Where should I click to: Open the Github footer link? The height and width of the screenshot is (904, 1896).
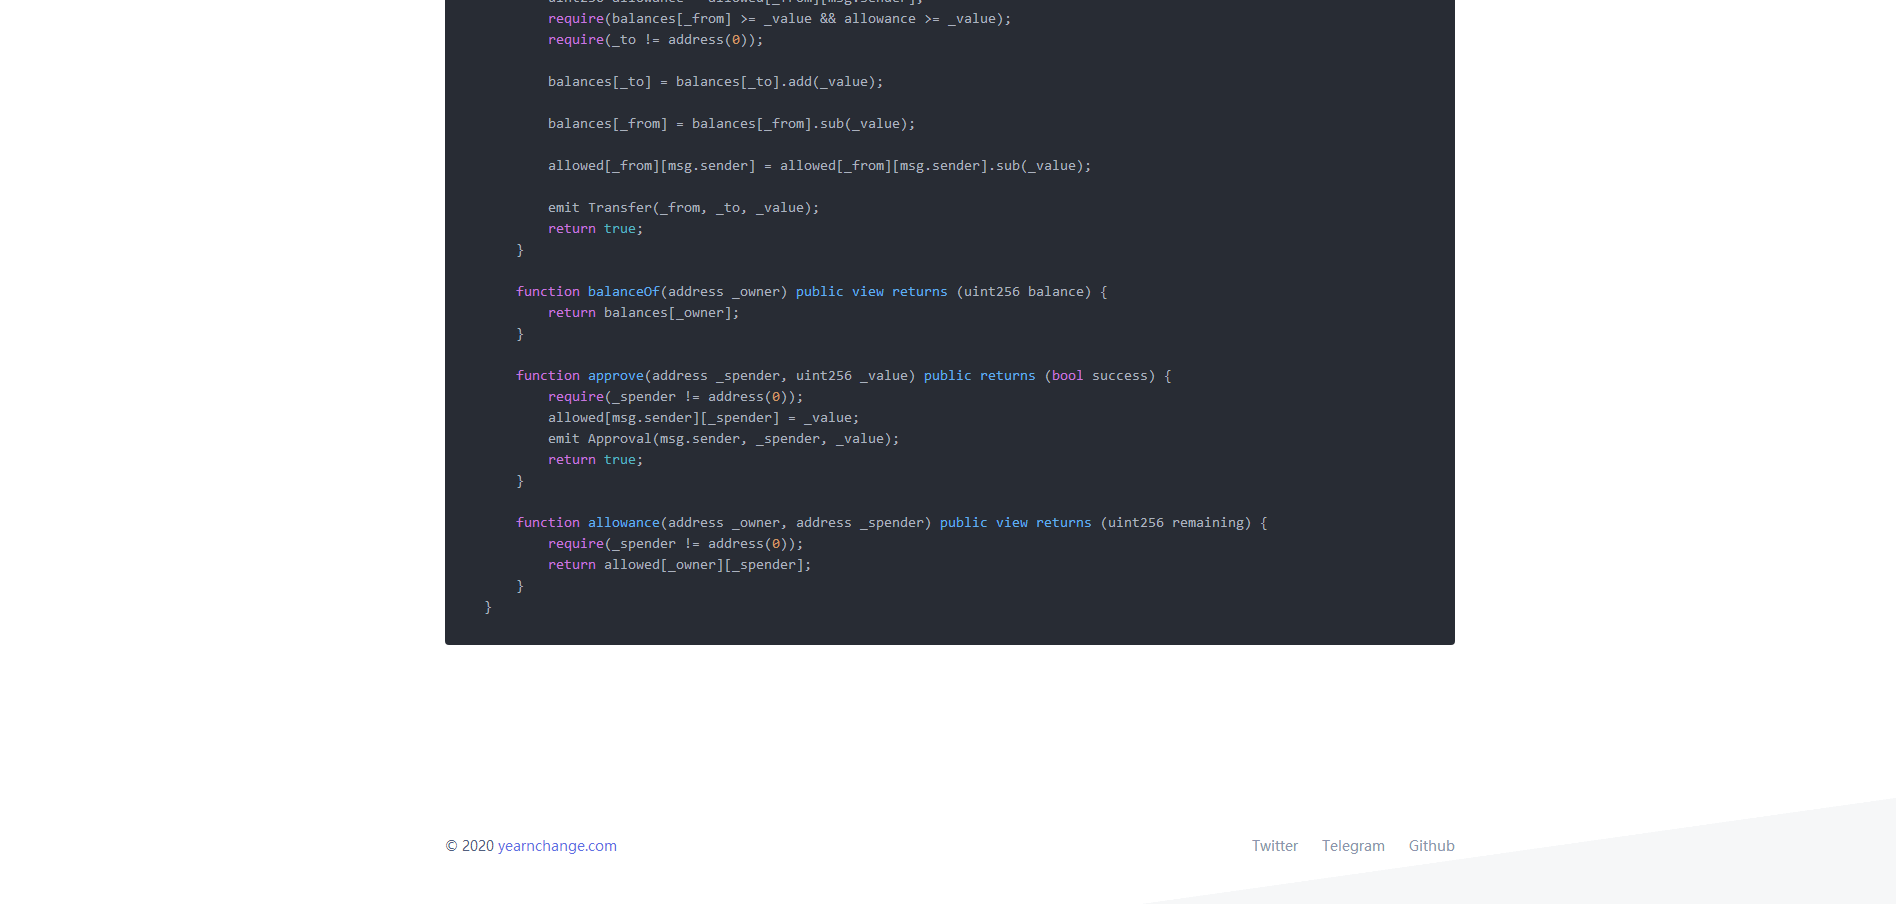pos(1431,846)
